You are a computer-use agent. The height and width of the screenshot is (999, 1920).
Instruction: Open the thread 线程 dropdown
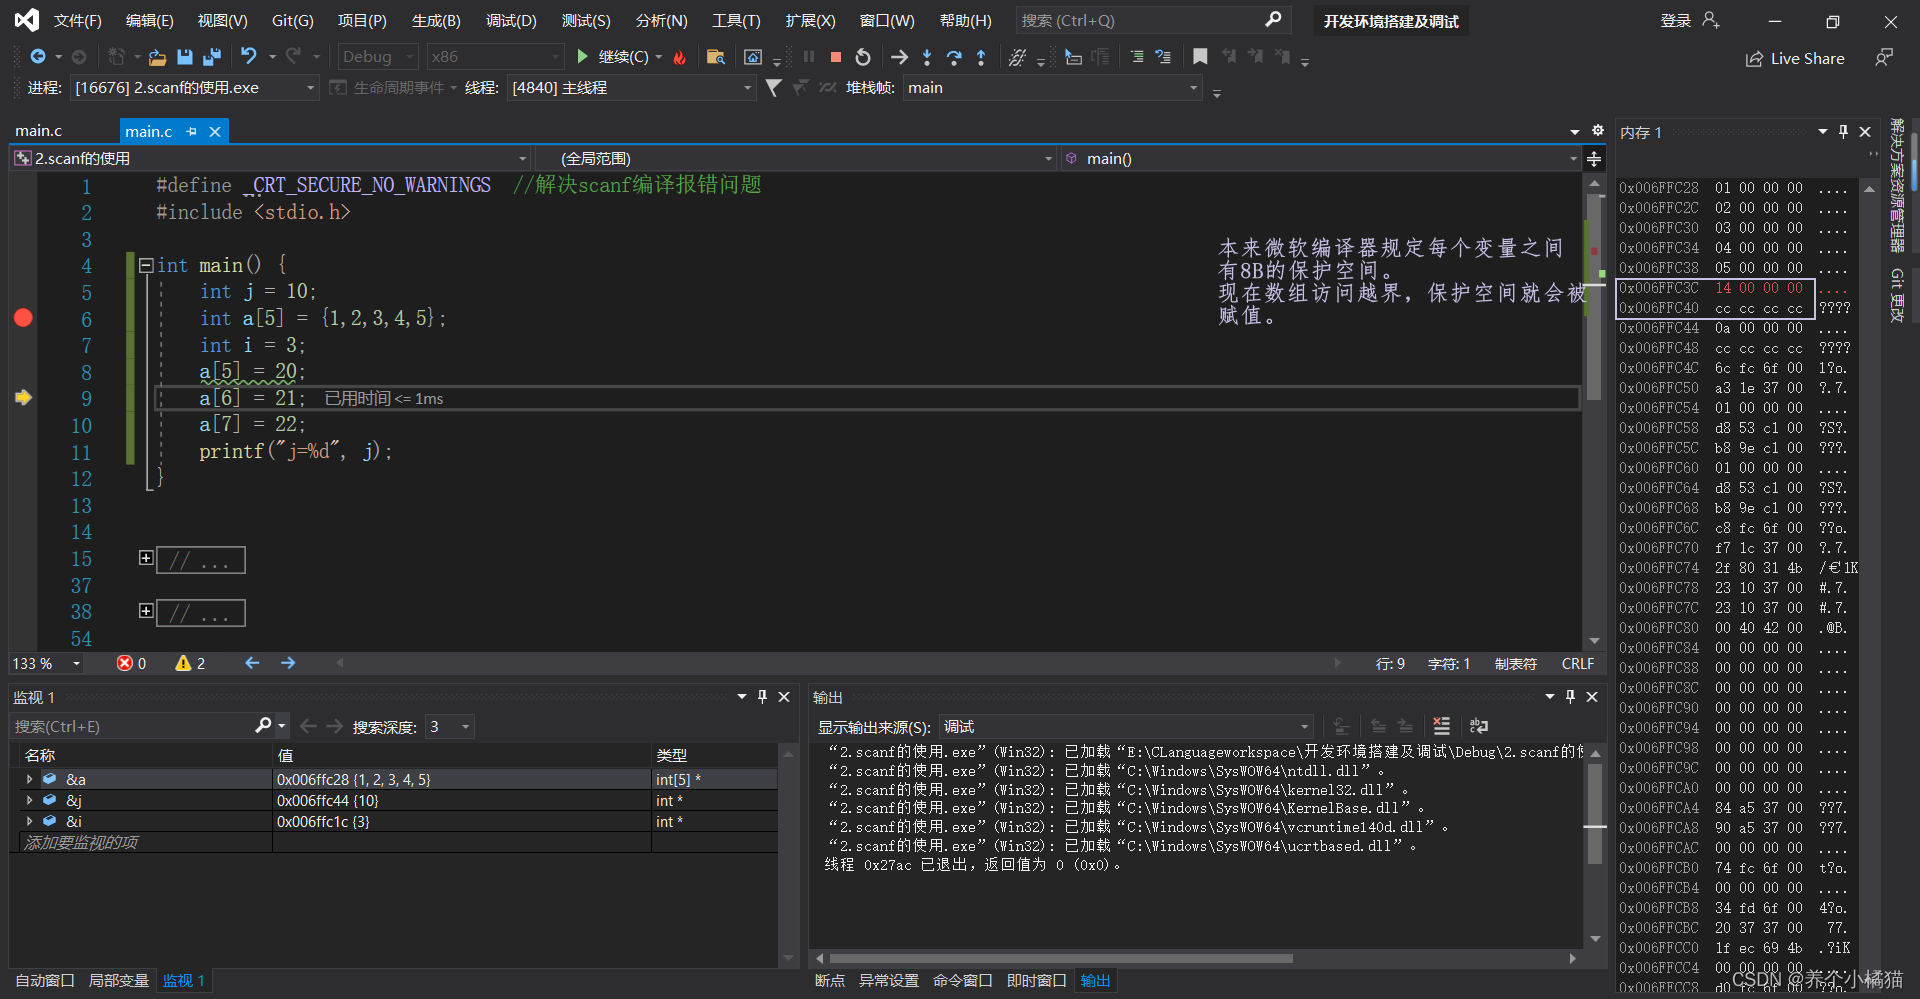631,88
